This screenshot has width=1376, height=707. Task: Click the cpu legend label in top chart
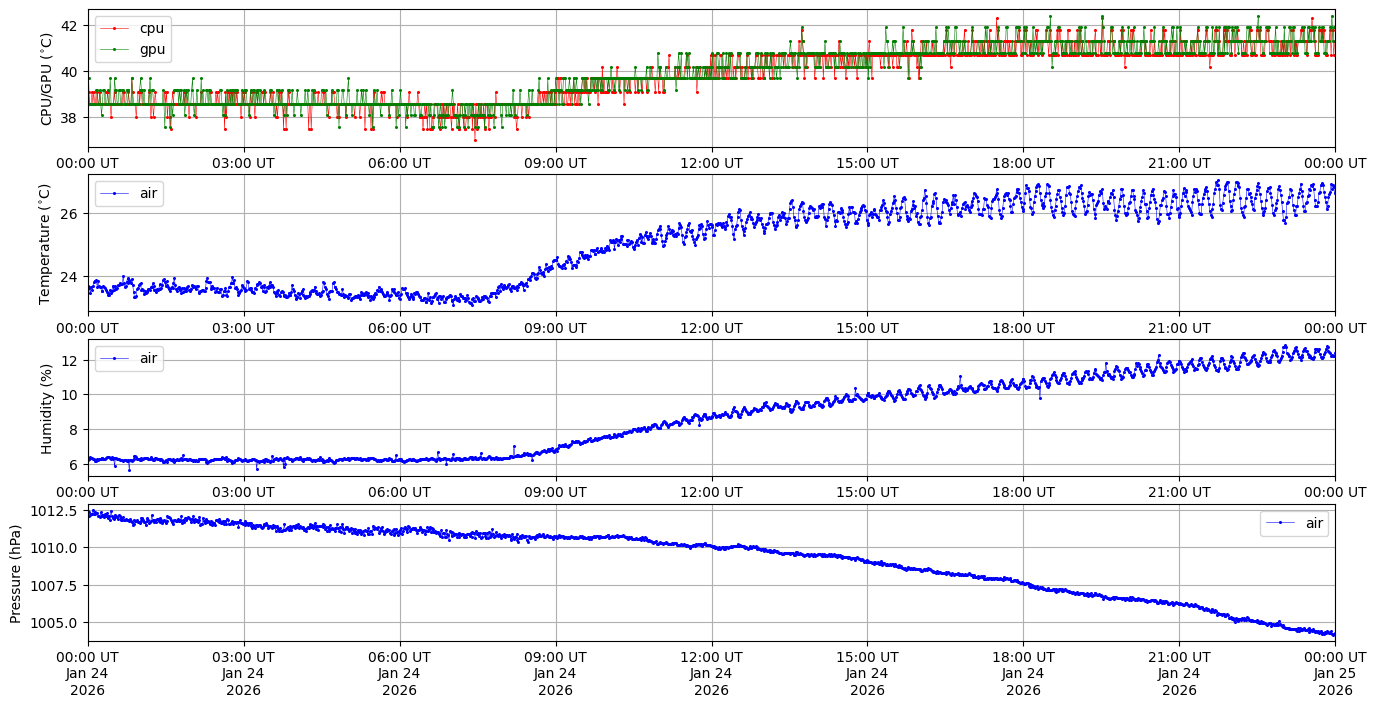click(x=151, y=28)
